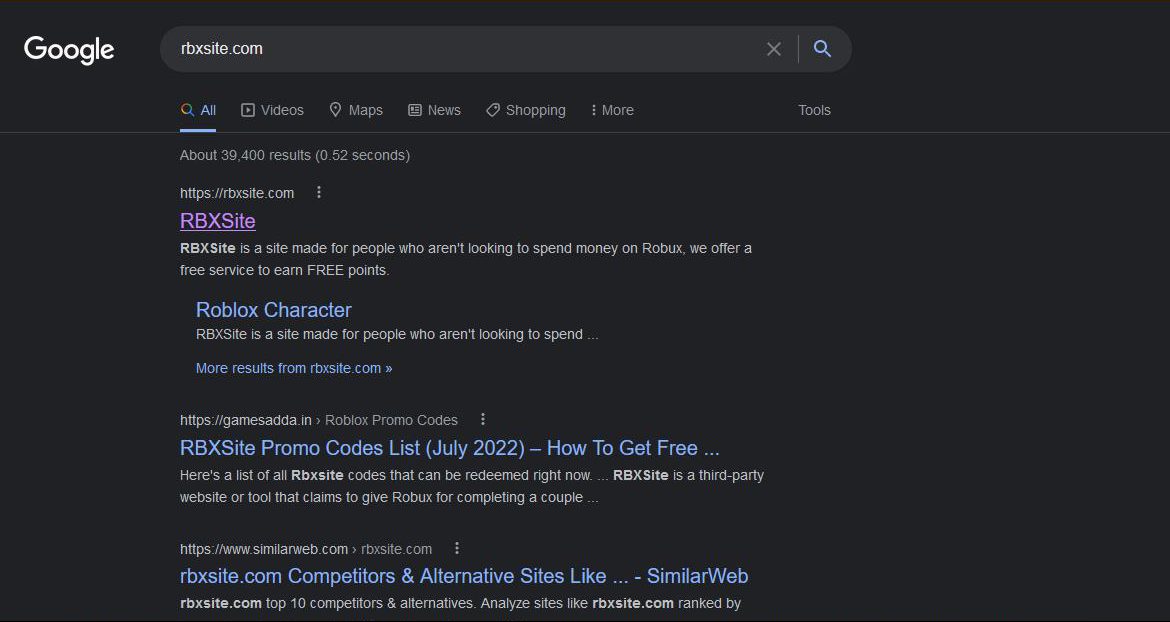Open the search Tools options
1170x622 pixels.
[814, 110]
